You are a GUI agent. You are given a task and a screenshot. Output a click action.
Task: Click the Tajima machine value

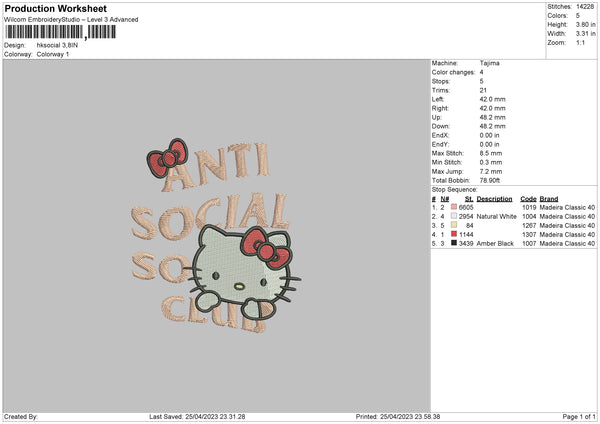(490, 63)
